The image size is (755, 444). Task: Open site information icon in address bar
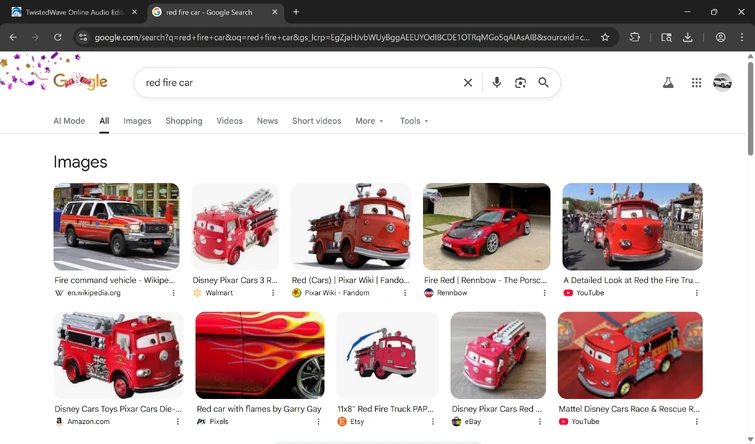click(x=83, y=37)
